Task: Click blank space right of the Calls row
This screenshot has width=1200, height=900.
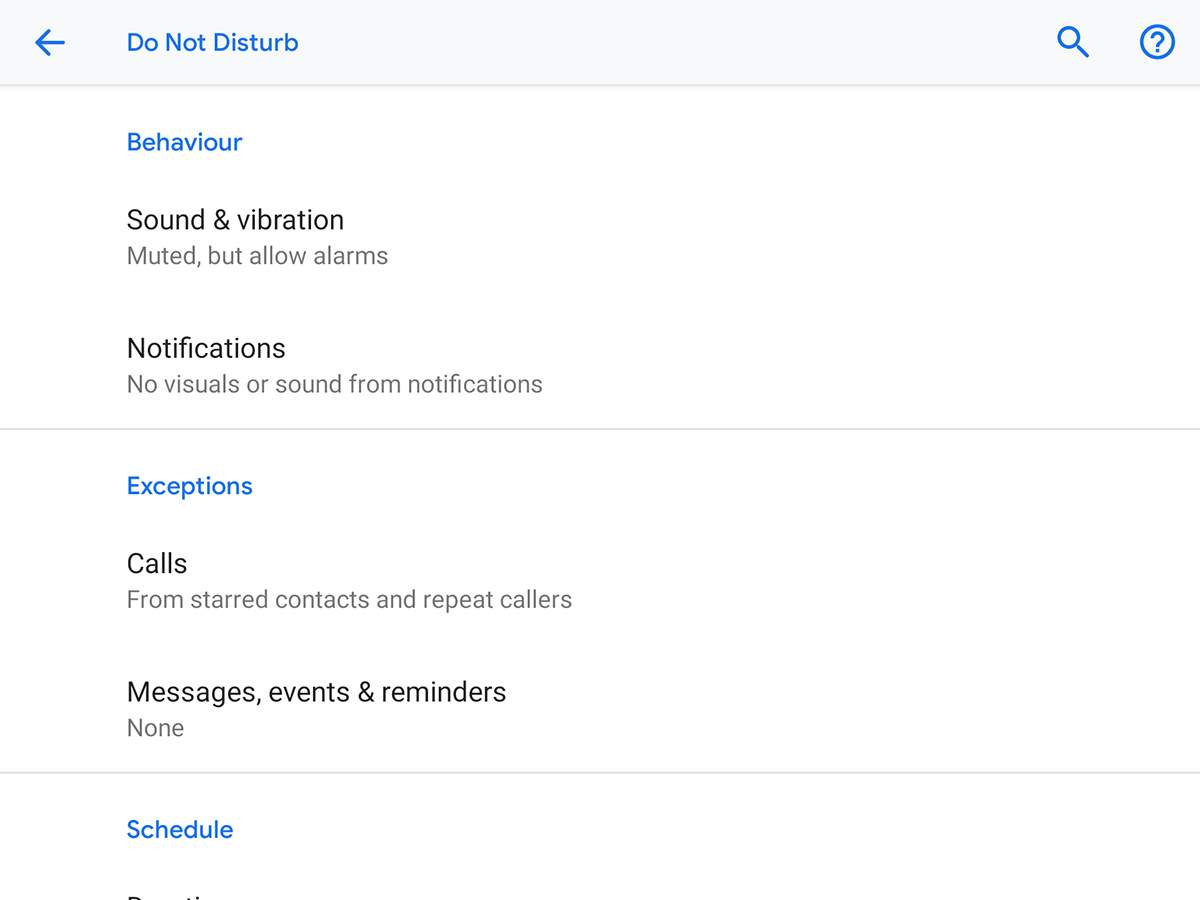Action: point(900,580)
